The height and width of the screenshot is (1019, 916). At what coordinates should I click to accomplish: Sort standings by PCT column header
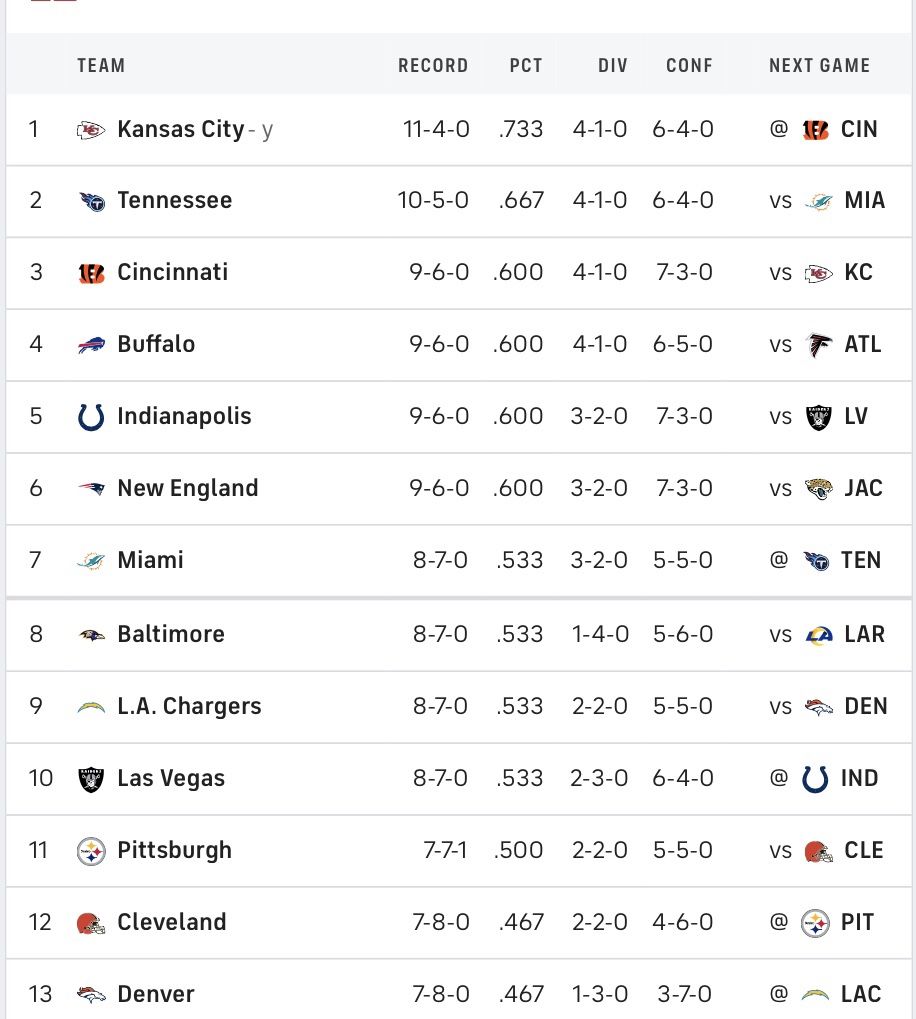click(526, 66)
